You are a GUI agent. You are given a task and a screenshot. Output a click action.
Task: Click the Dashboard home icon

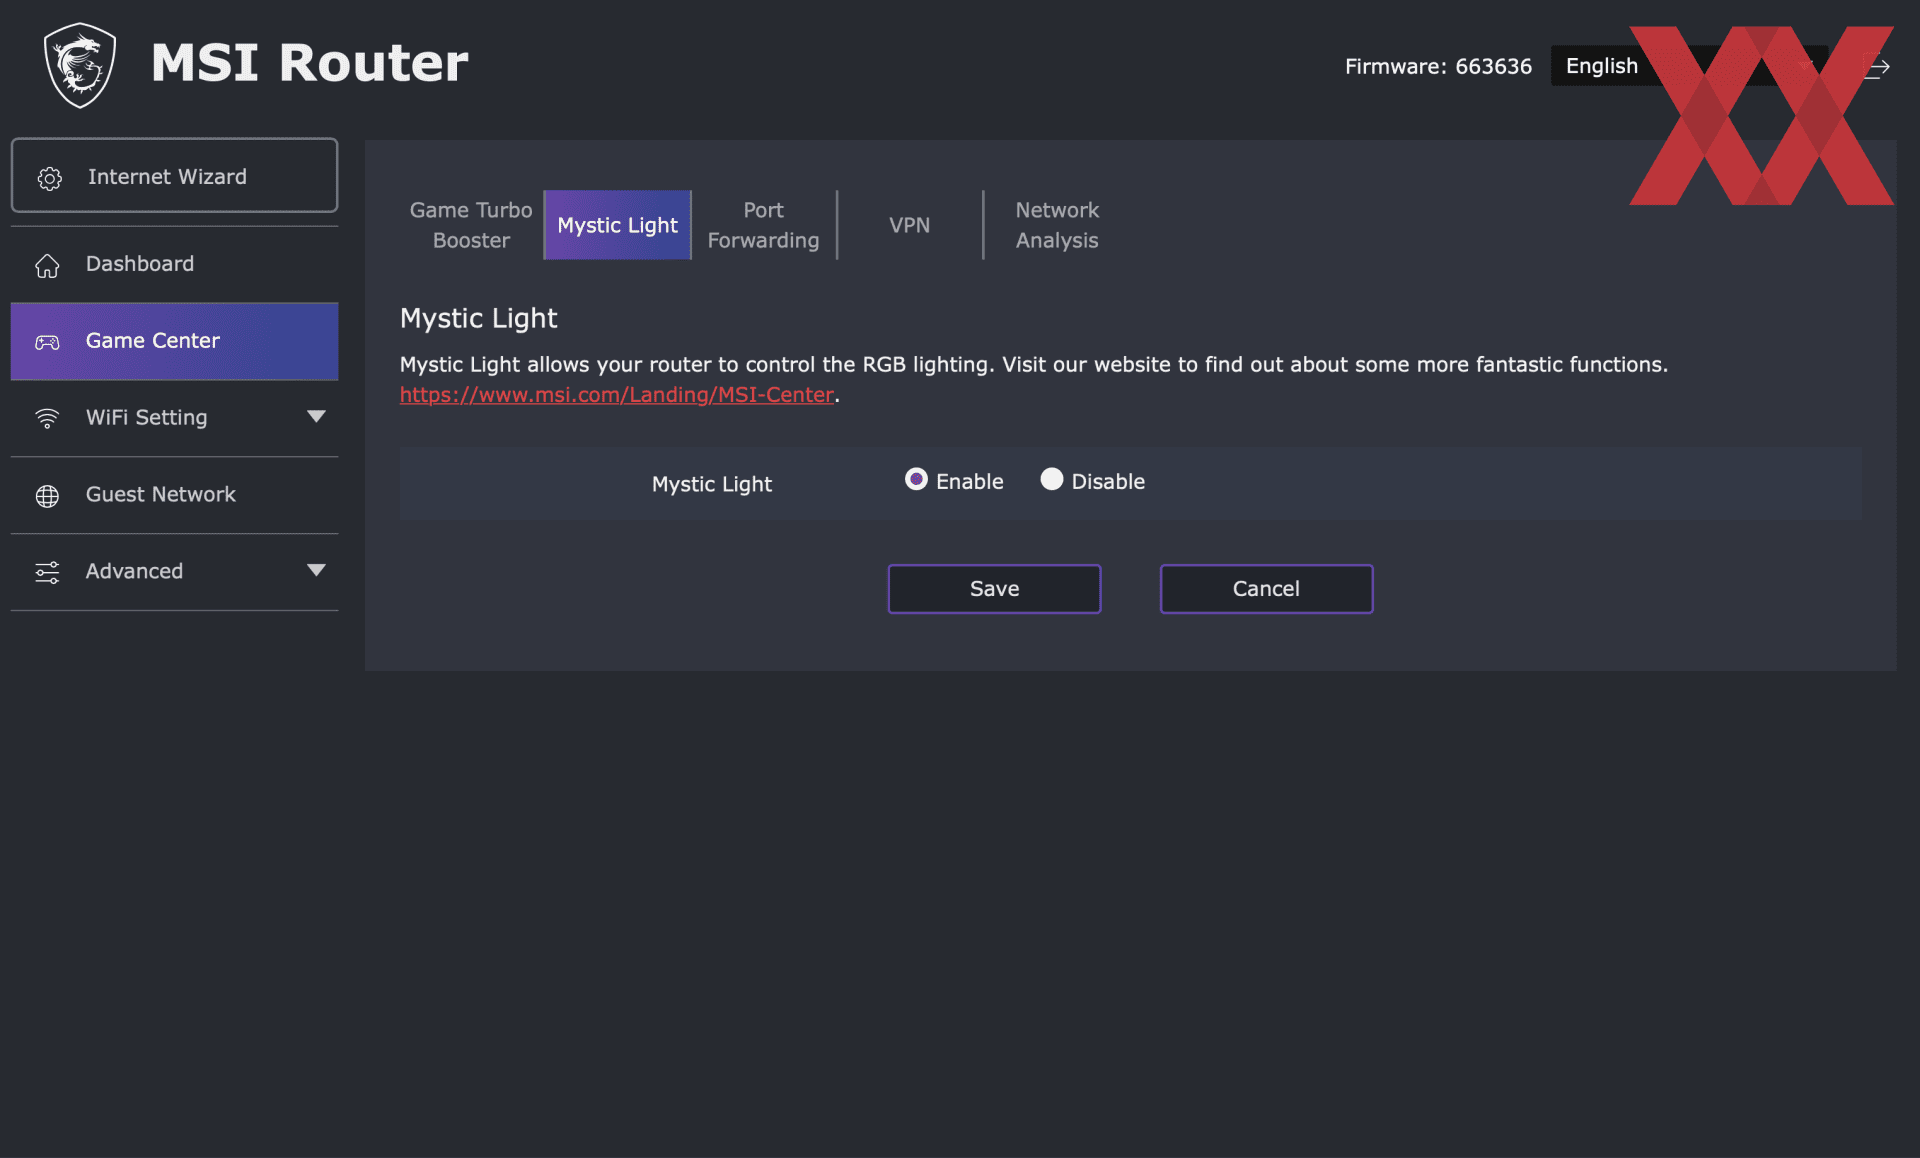pyautogui.click(x=47, y=265)
